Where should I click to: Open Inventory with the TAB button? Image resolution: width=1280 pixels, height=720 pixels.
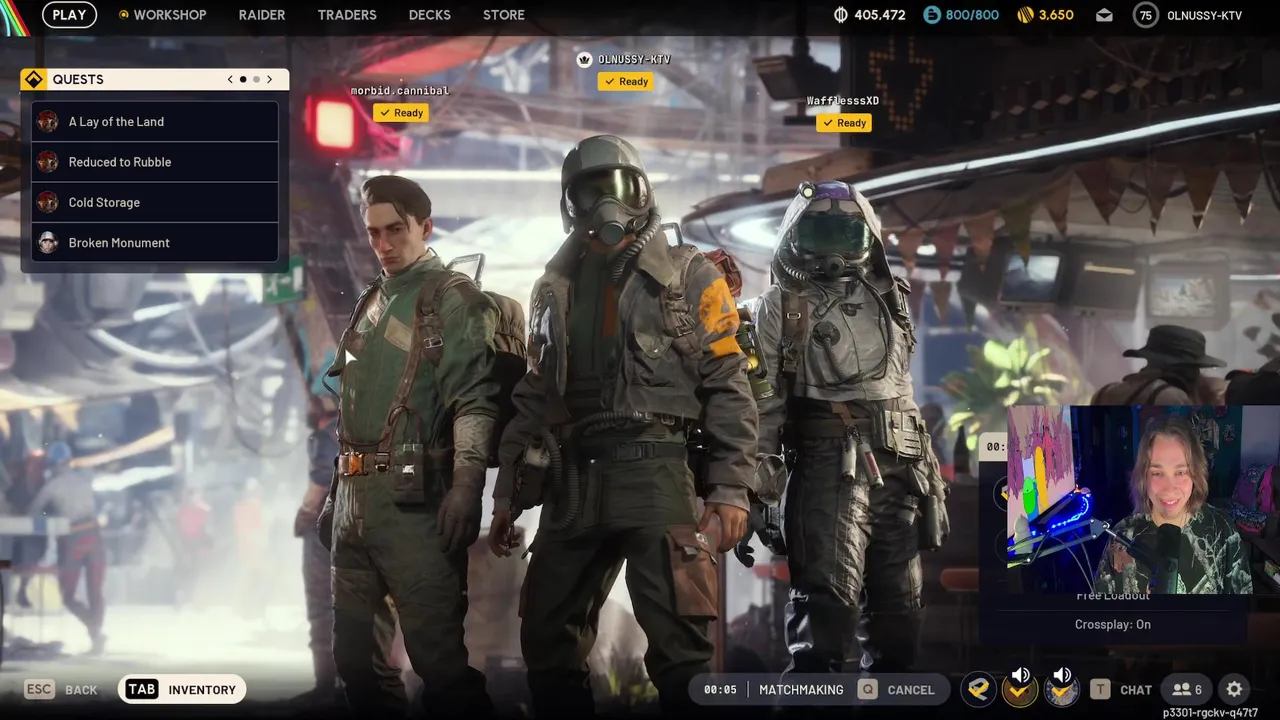pyautogui.click(x=182, y=689)
